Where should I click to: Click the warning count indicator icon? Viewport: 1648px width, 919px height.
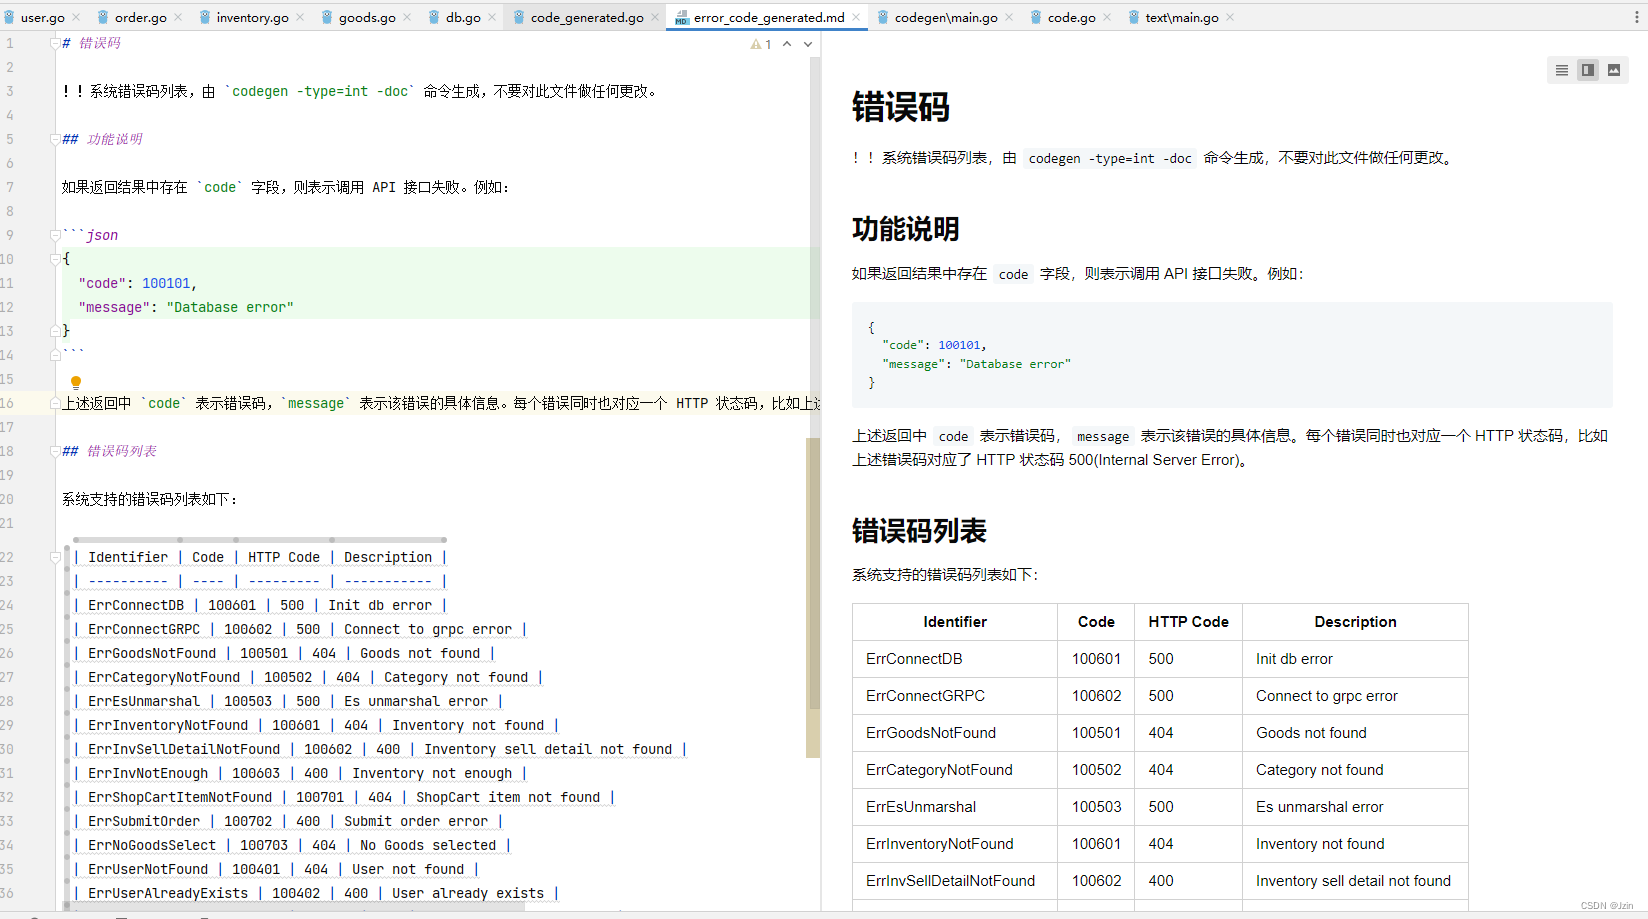(761, 44)
